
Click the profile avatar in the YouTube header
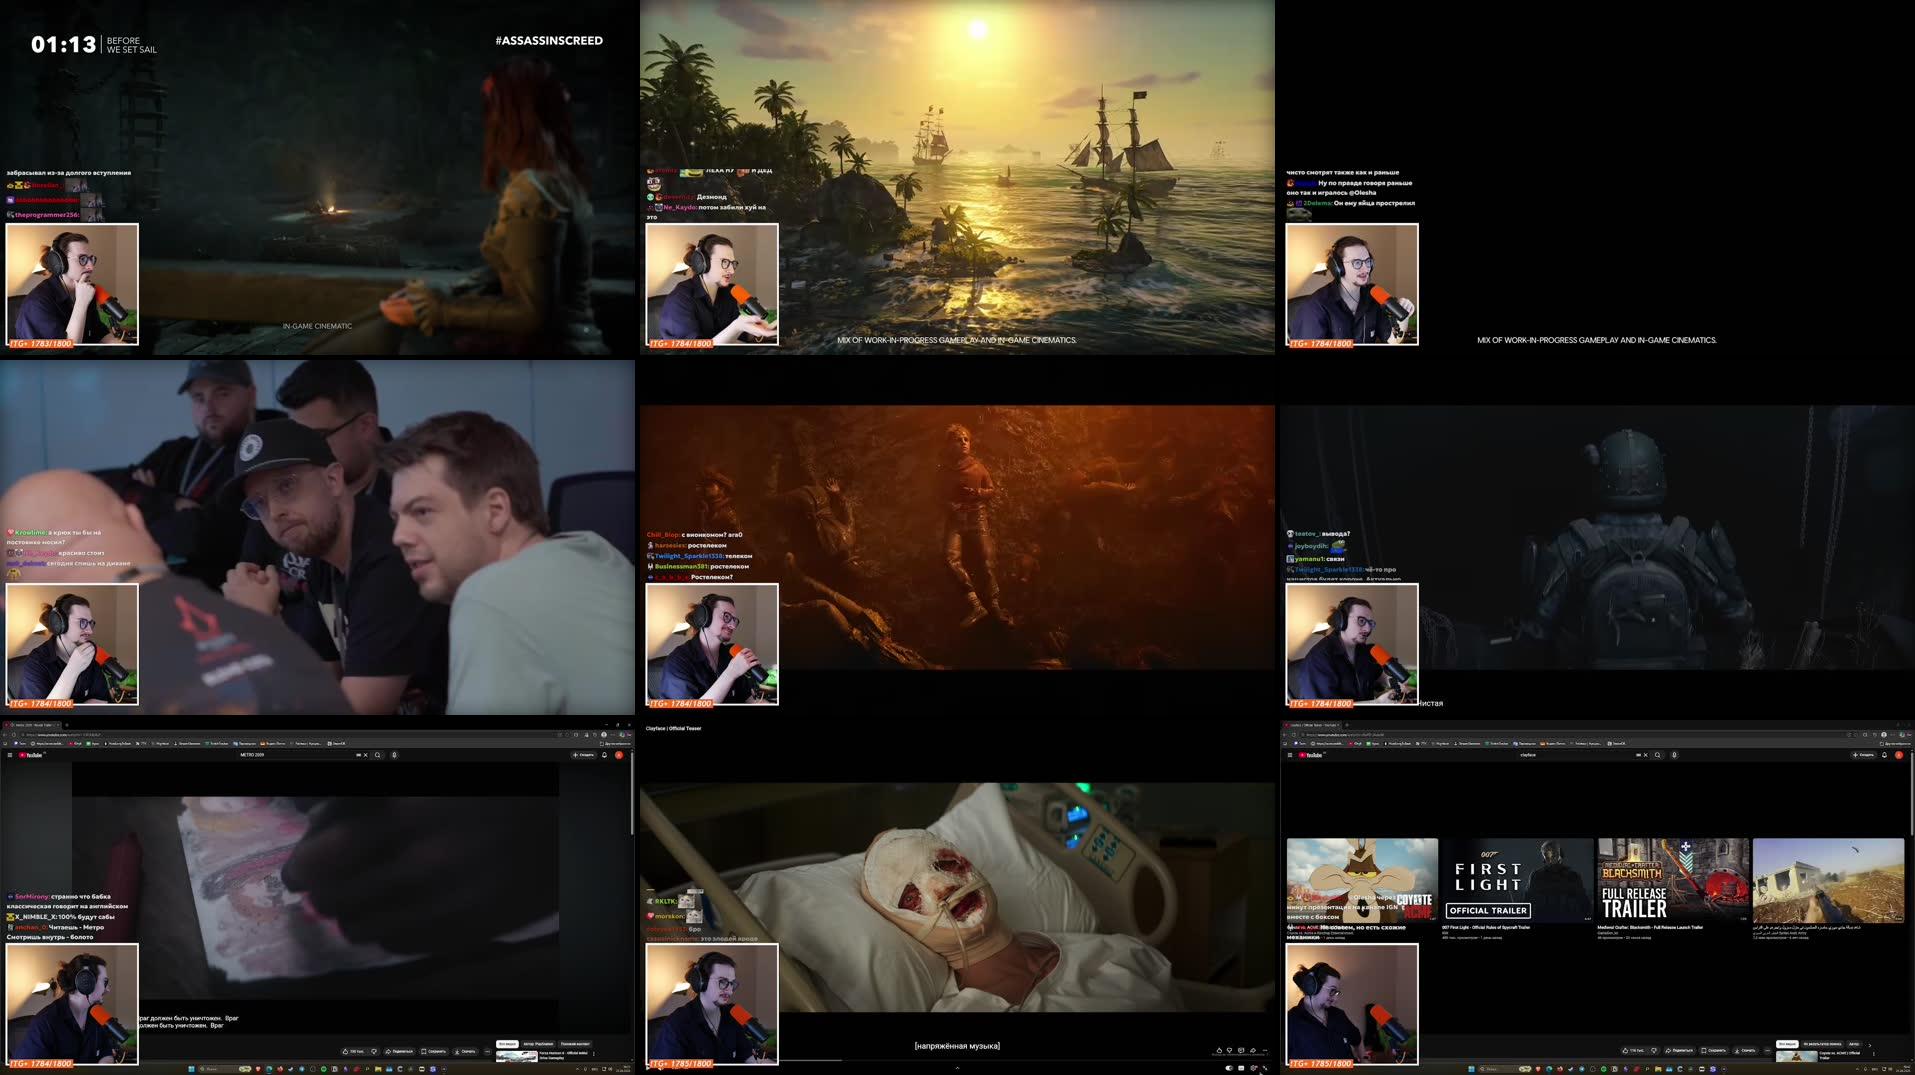tap(620, 756)
